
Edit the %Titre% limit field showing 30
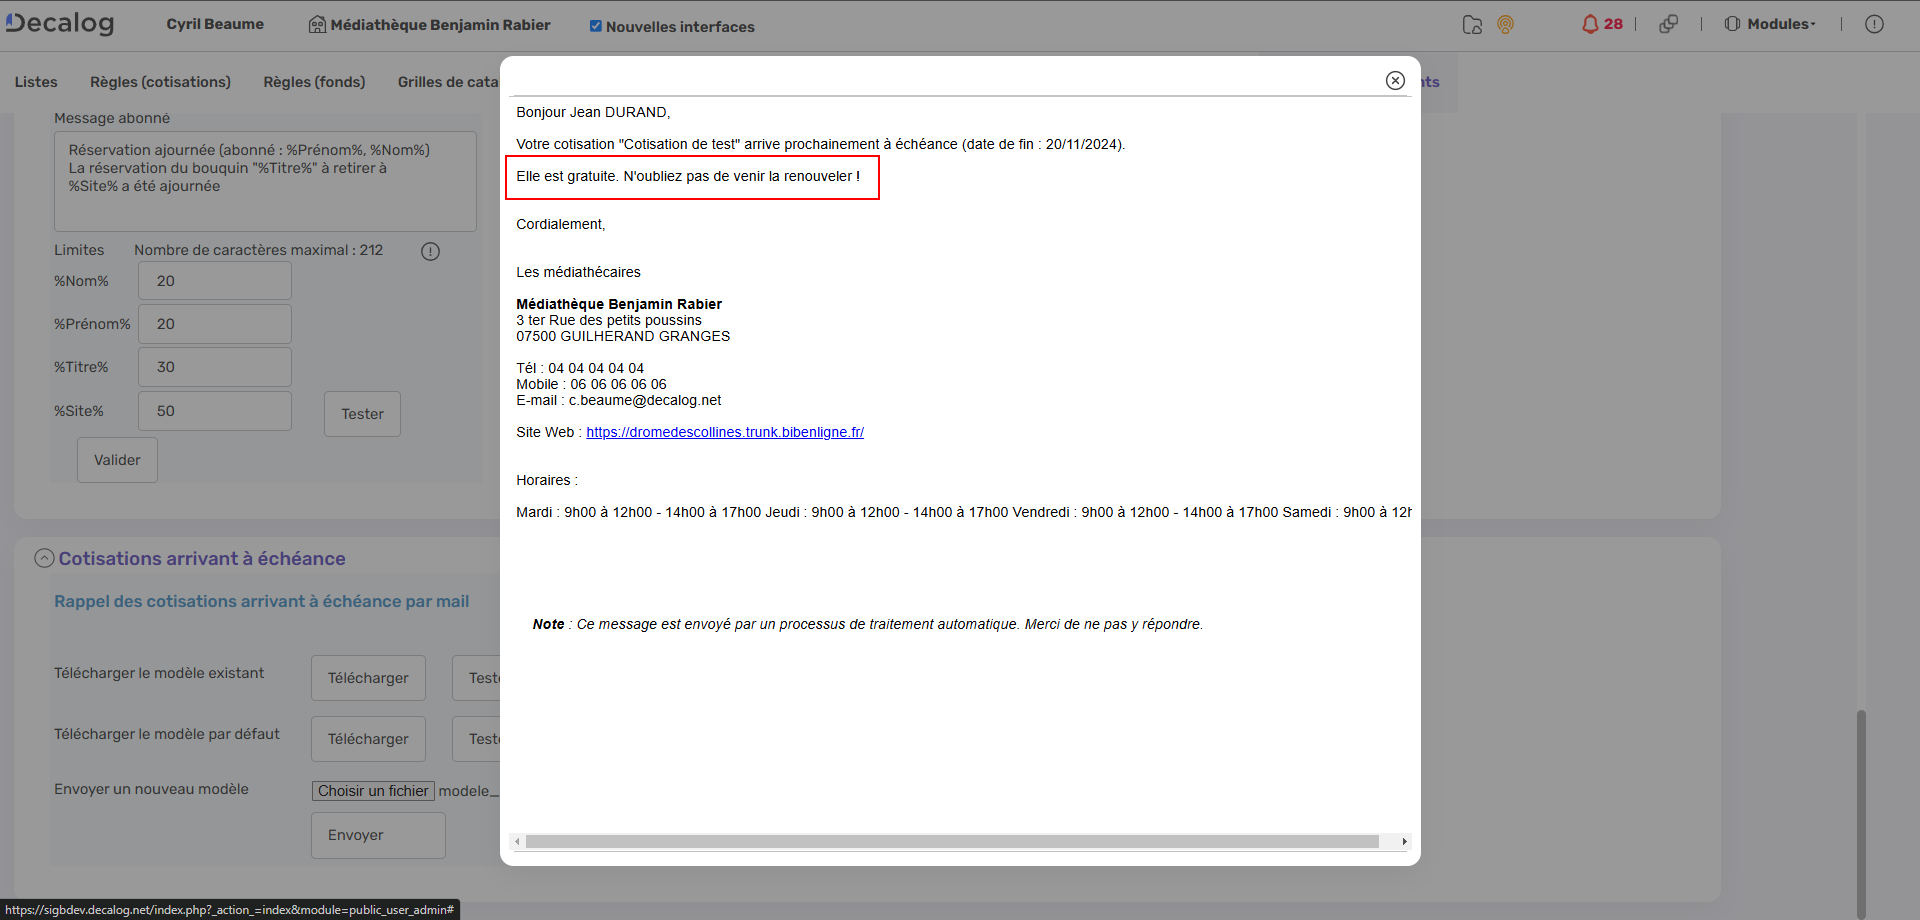click(x=214, y=367)
